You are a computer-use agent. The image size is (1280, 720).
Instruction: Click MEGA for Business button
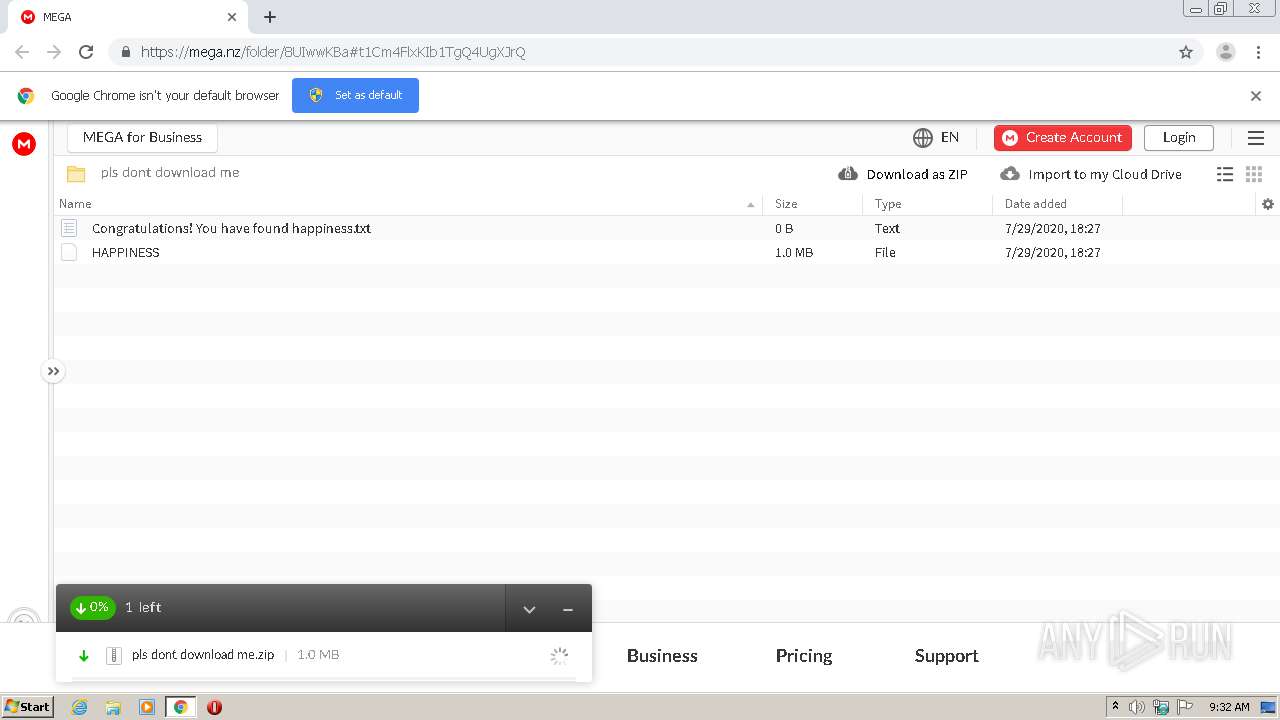[142, 138]
